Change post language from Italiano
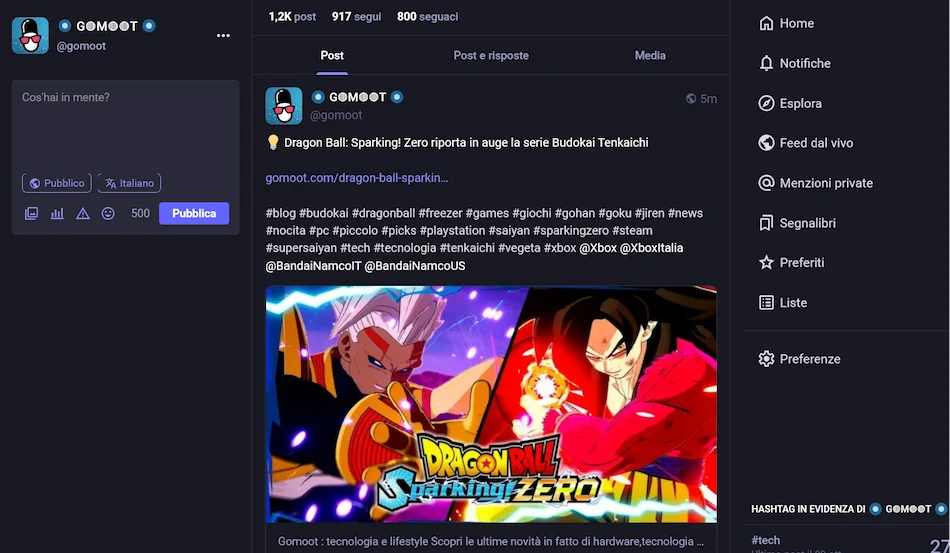The width and height of the screenshot is (950, 553). [x=129, y=183]
